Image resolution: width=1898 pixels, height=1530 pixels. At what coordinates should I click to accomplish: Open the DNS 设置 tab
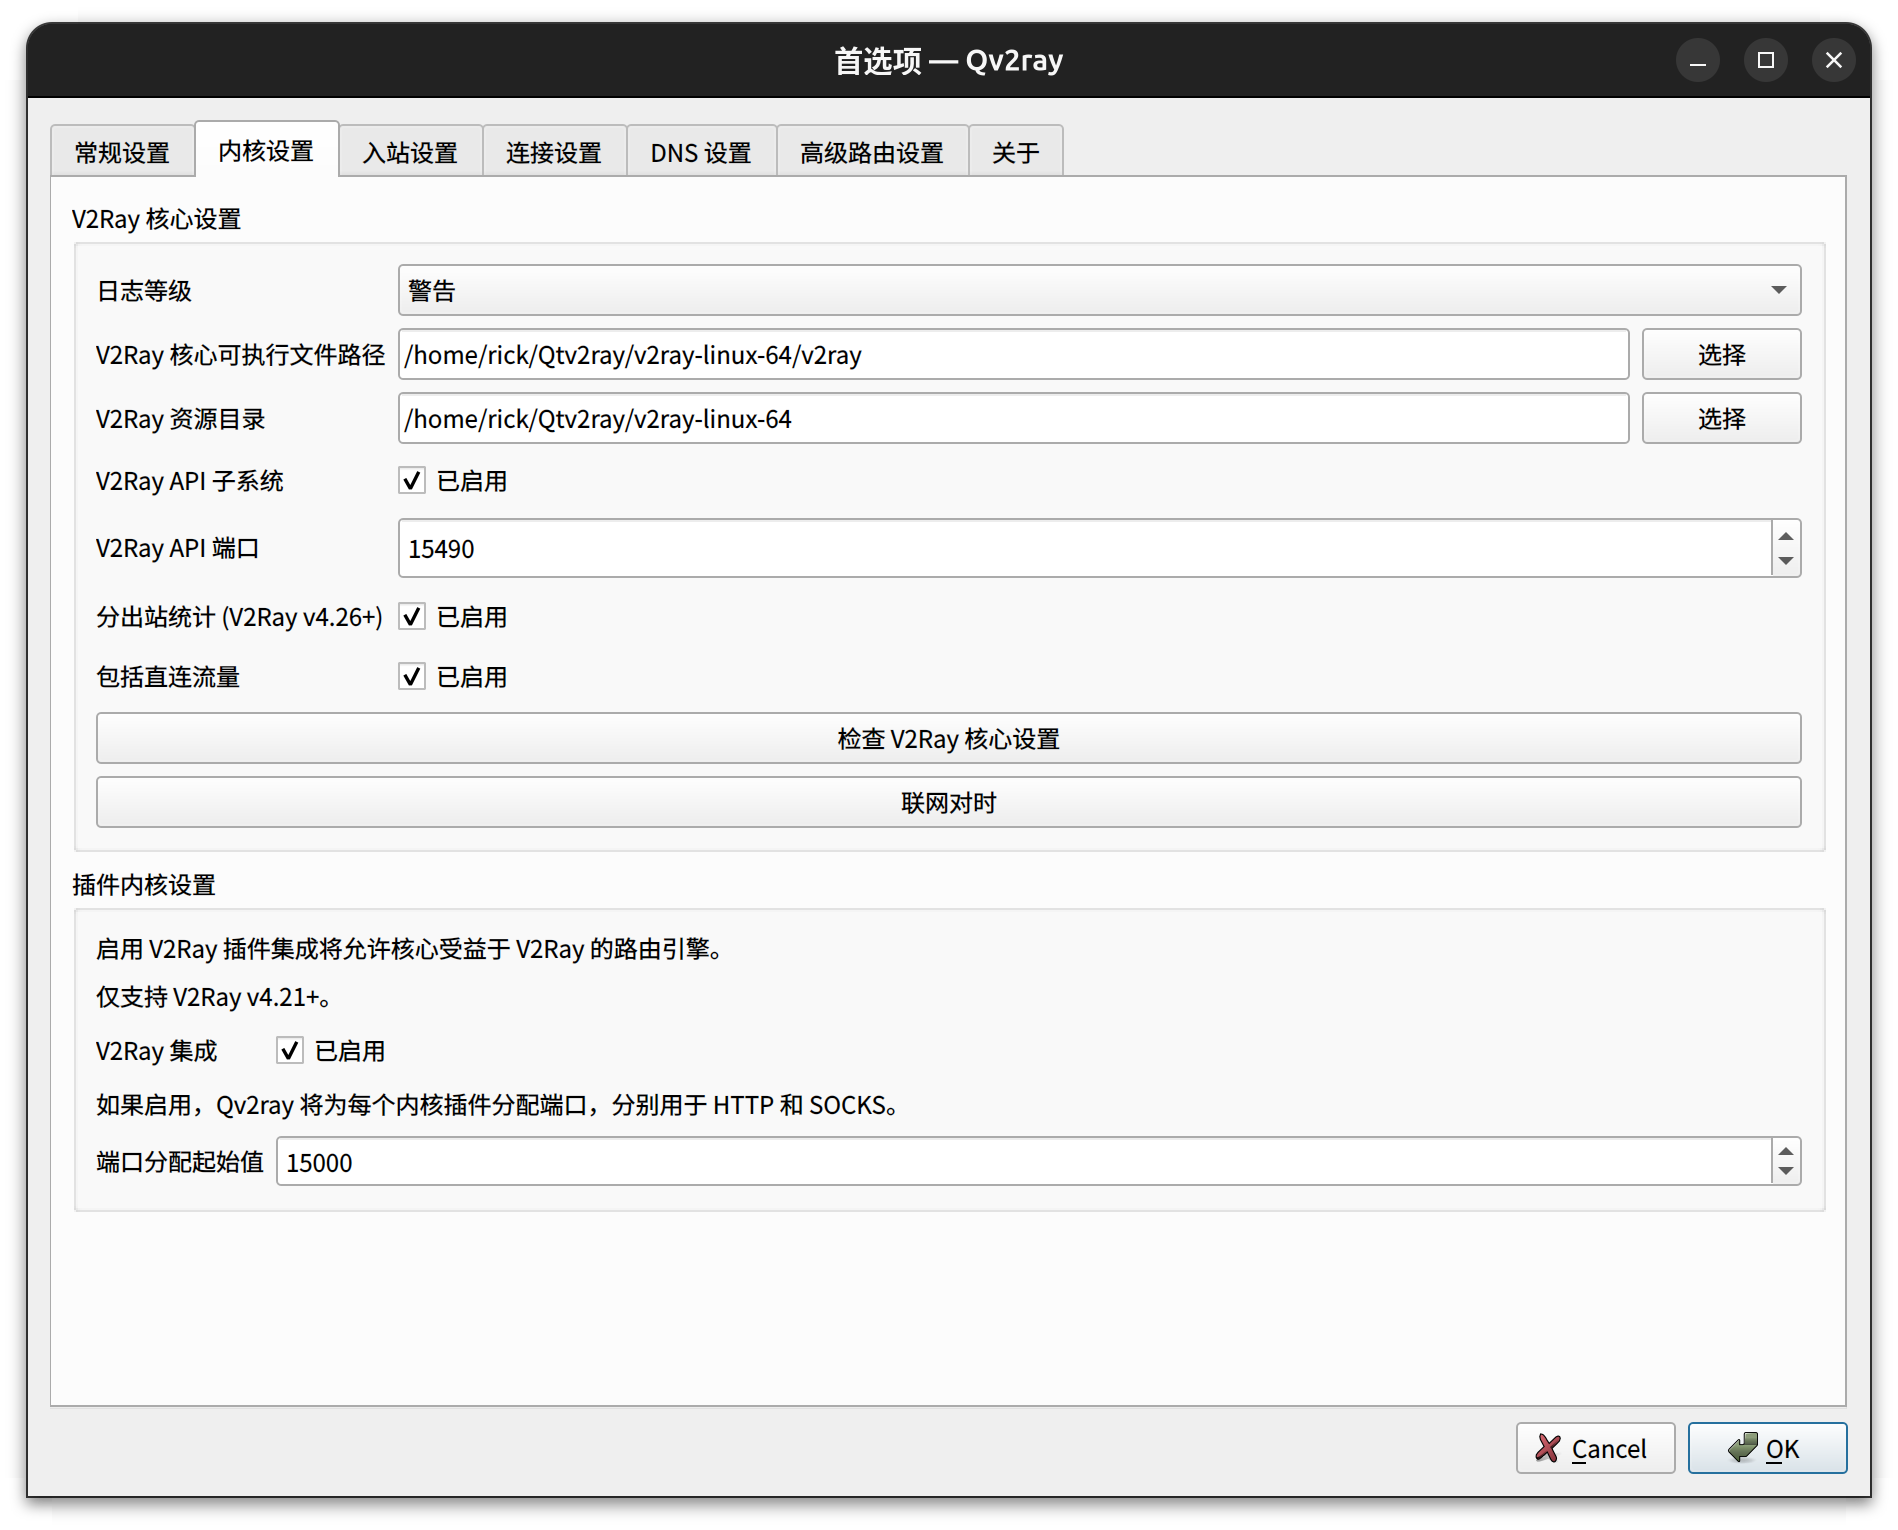701,152
